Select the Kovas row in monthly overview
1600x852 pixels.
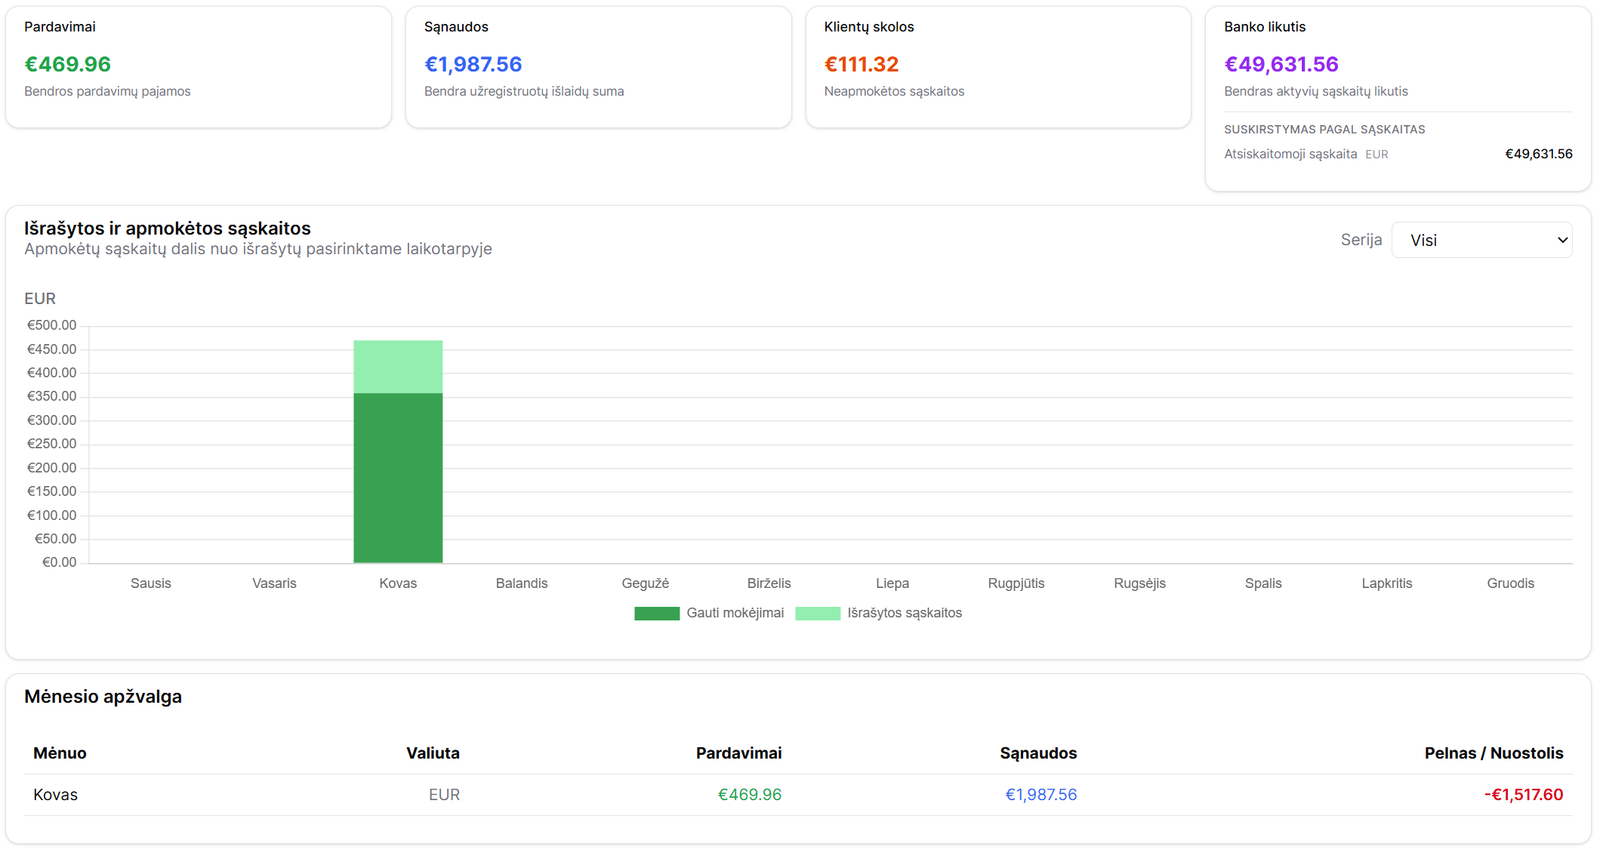click(x=56, y=795)
